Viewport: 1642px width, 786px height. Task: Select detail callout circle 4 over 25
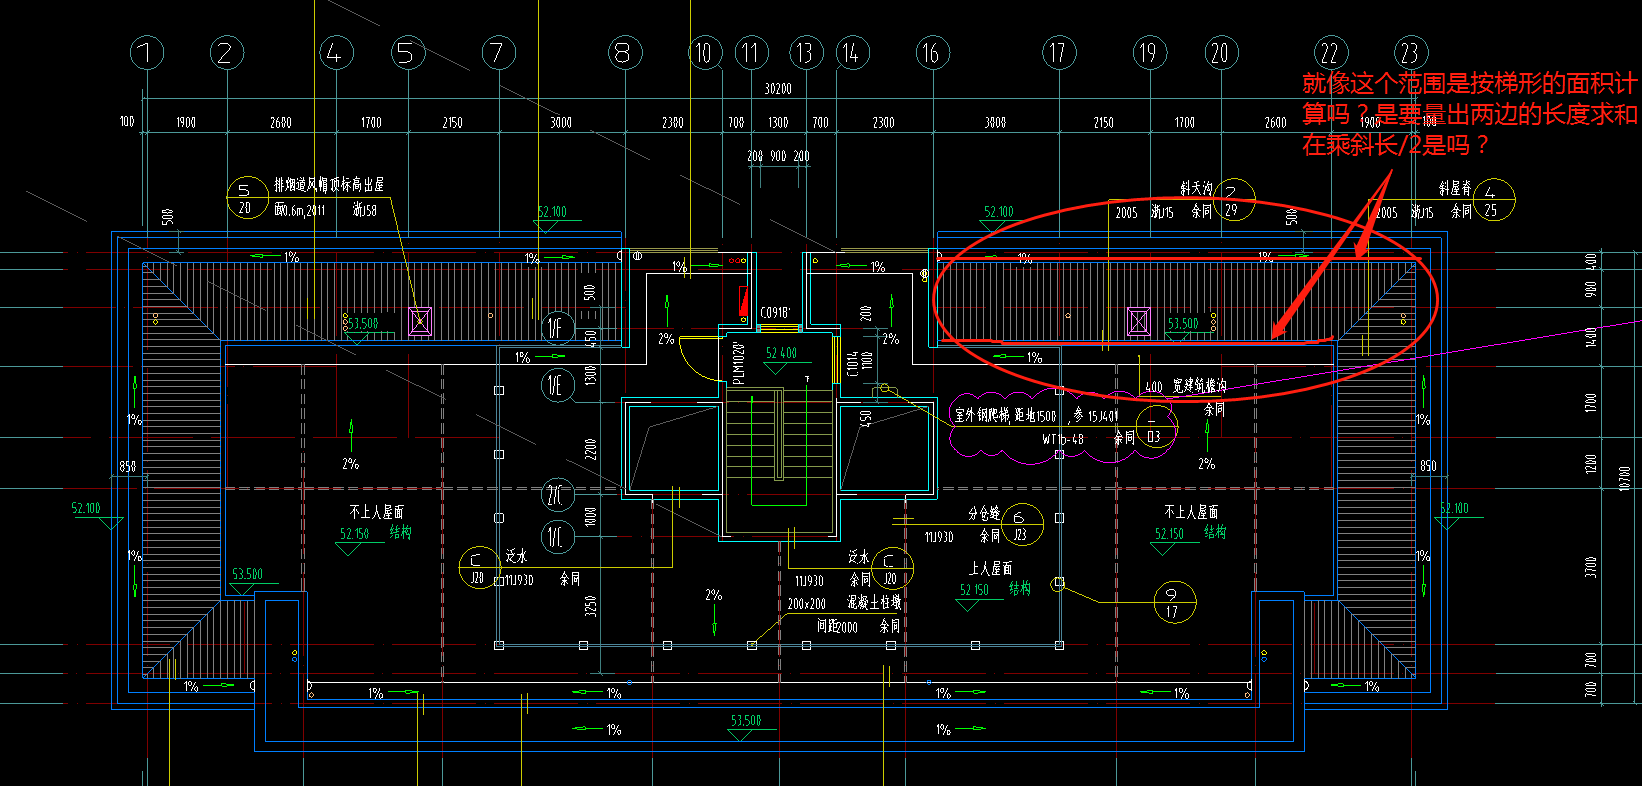point(1493,201)
